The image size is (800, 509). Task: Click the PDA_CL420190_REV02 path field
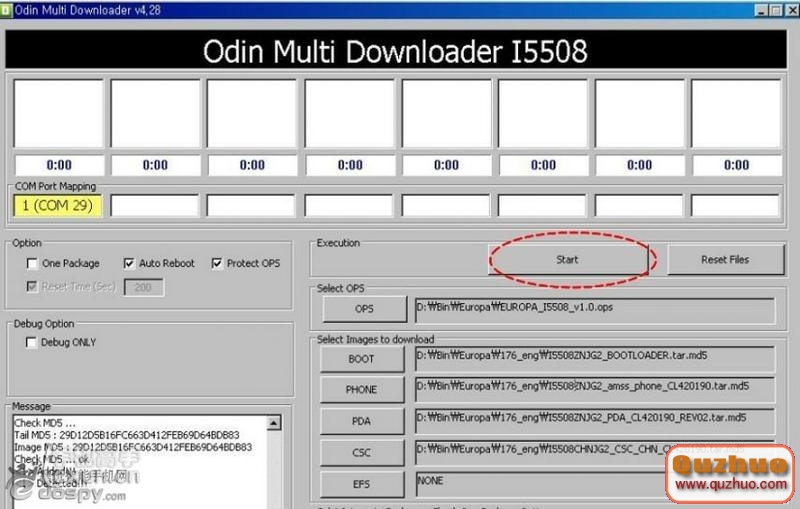coord(595,421)
